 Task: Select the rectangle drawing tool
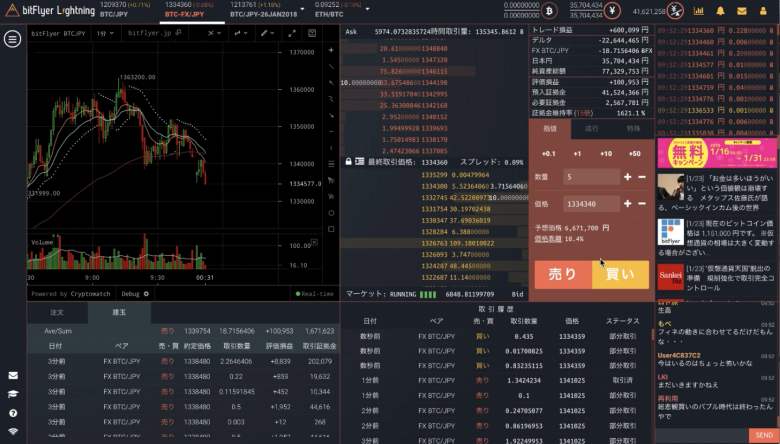[x=331, y=229]
